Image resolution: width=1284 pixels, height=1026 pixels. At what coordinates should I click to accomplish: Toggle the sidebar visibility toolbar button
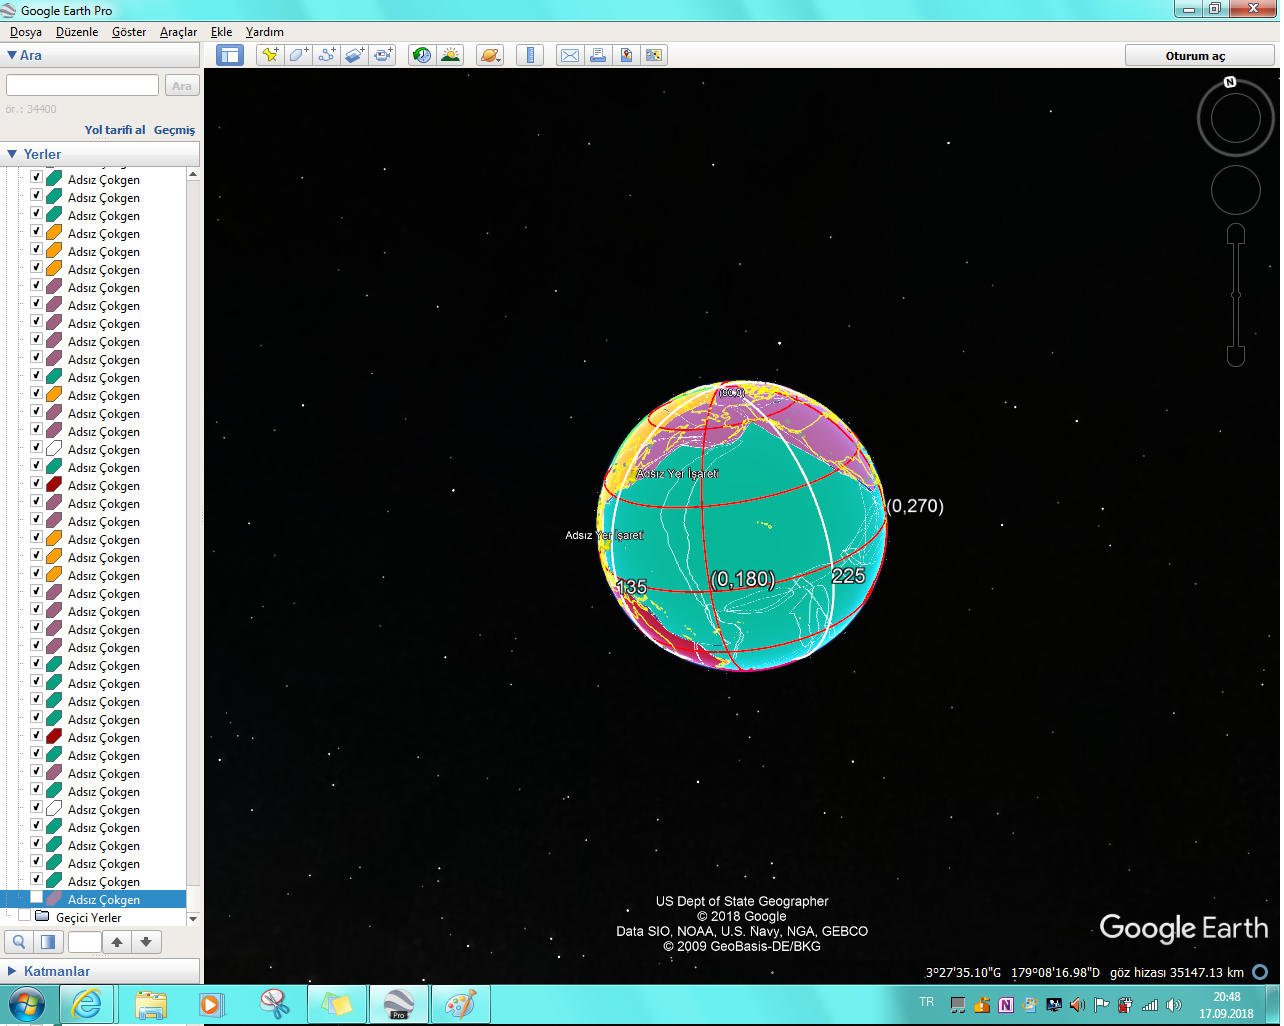230,55
